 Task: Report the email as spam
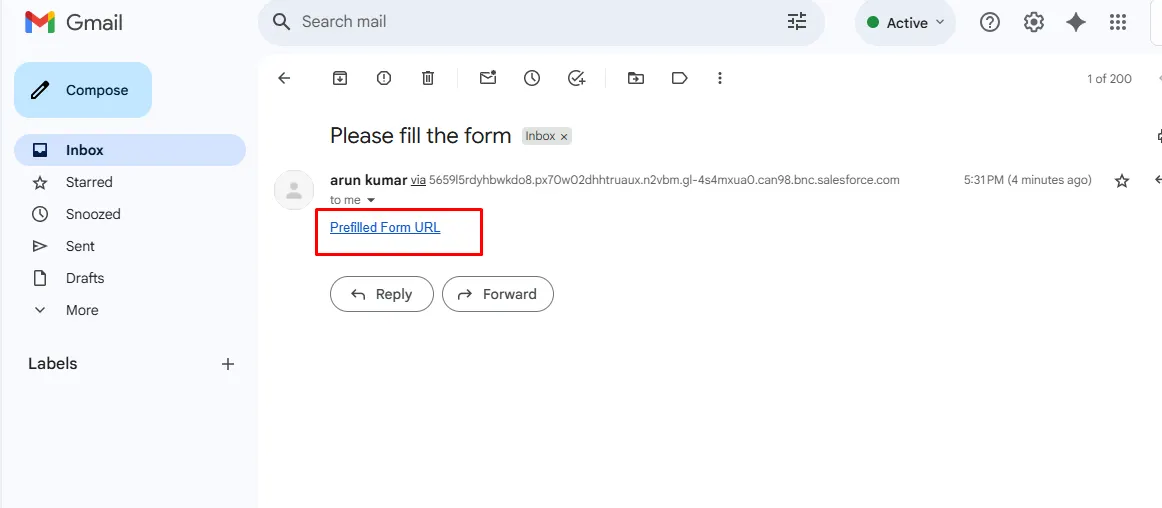tap(384, 78)
